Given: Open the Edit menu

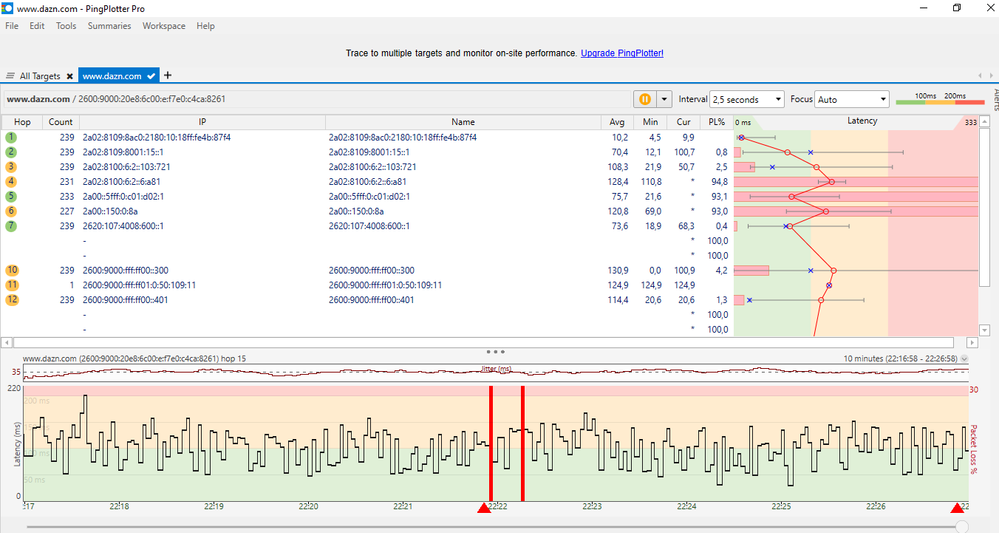Looking at the screenshot, I should 37,26.
